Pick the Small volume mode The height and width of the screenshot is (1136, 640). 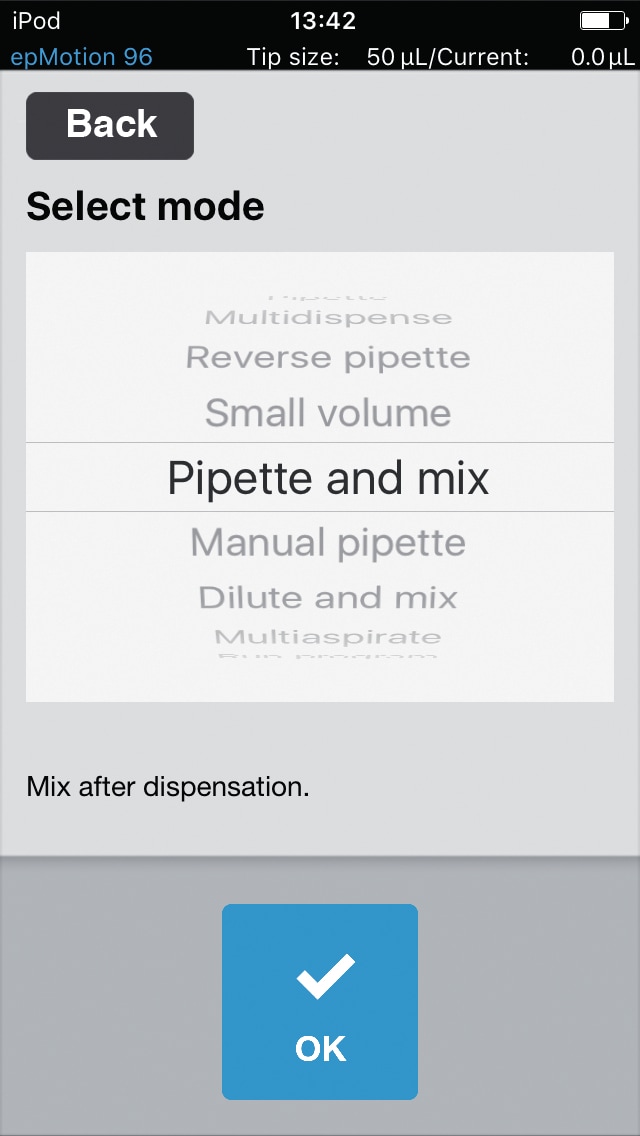pyautogui.click(x=328, y=413)
